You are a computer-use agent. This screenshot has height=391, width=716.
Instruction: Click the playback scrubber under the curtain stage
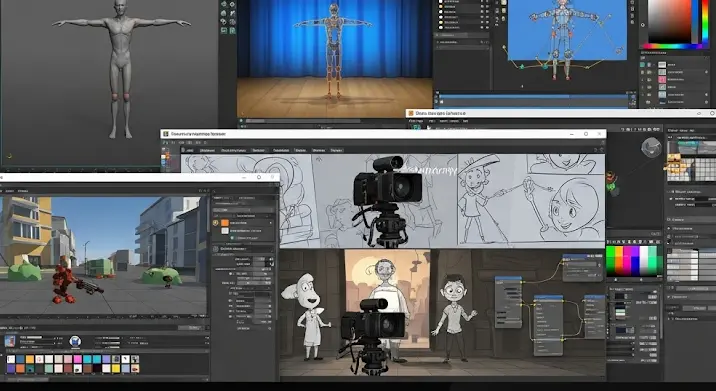click(x=302, y=121)
